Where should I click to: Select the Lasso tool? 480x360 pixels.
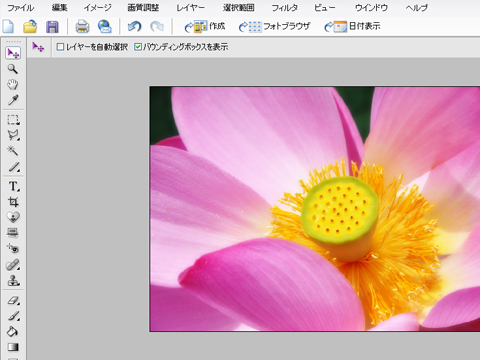pyautogui.click(x=13, y=135)
